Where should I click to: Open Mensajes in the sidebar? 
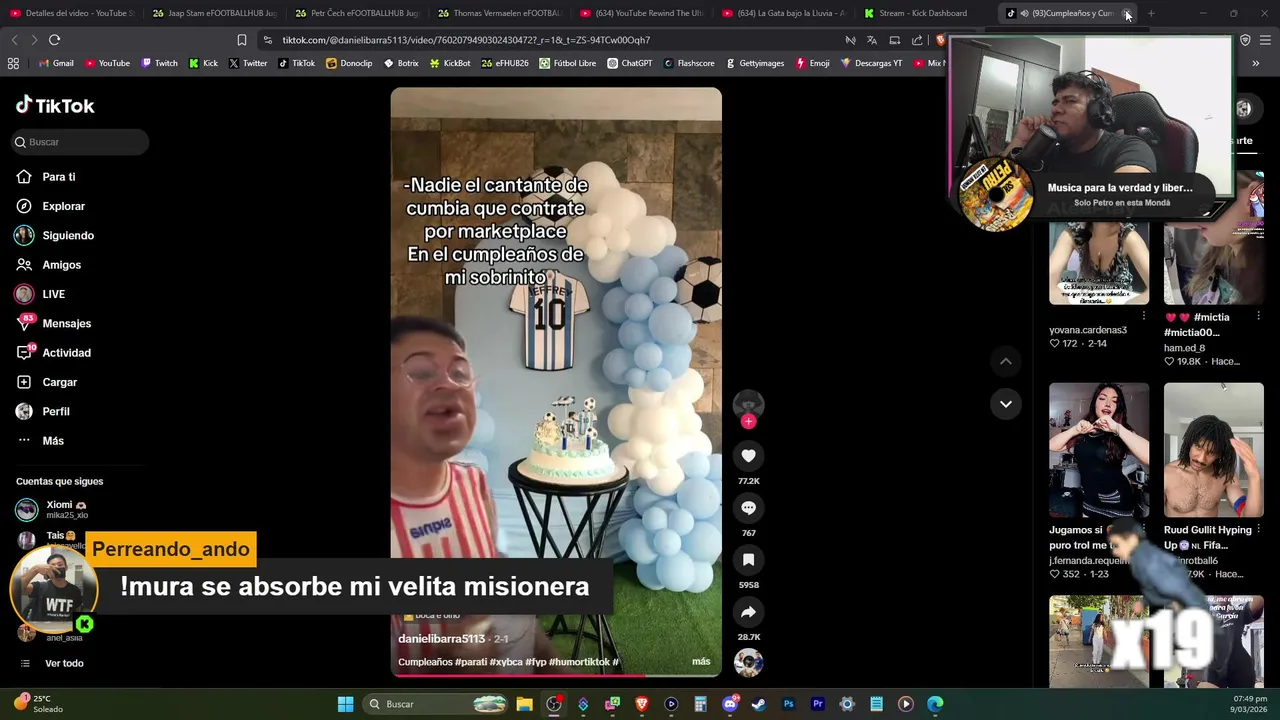click(x=66, y=324)
